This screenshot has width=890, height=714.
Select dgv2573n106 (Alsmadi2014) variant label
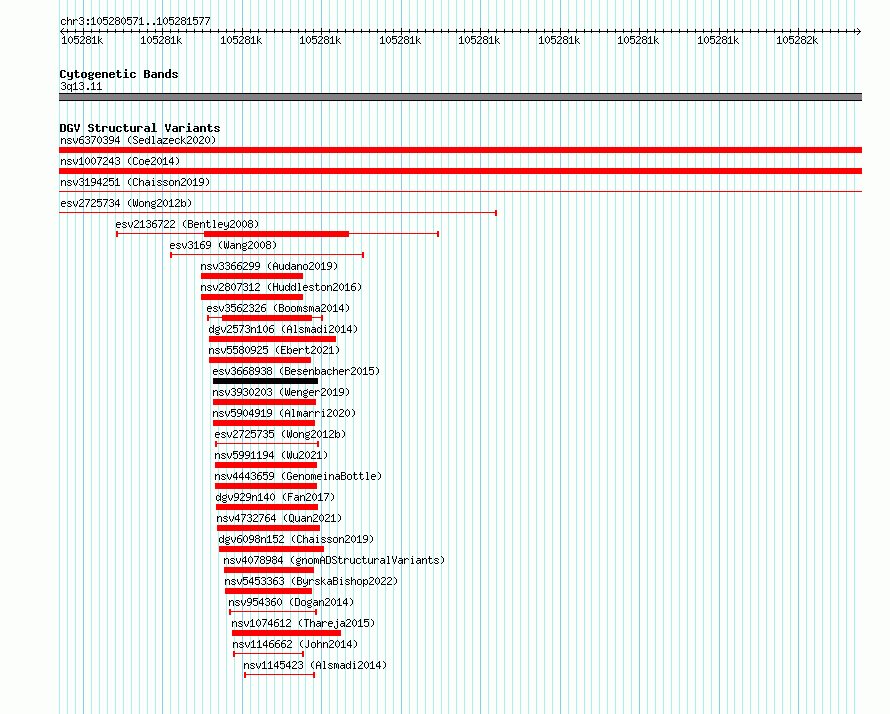click(x=283, y=329)
